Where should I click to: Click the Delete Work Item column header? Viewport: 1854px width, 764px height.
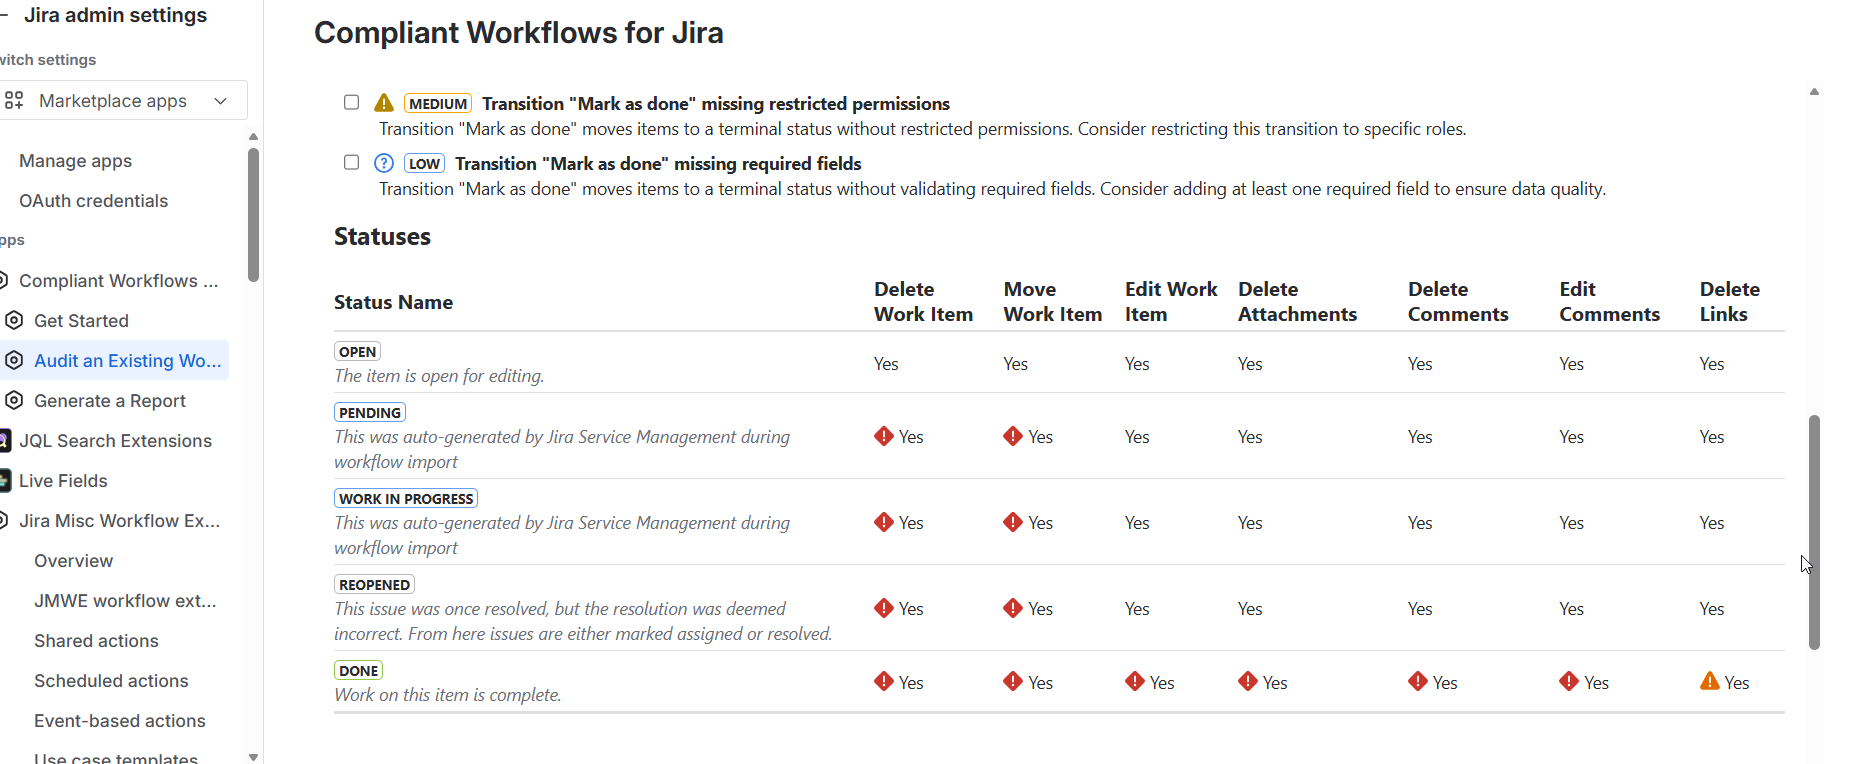point(923,301)
